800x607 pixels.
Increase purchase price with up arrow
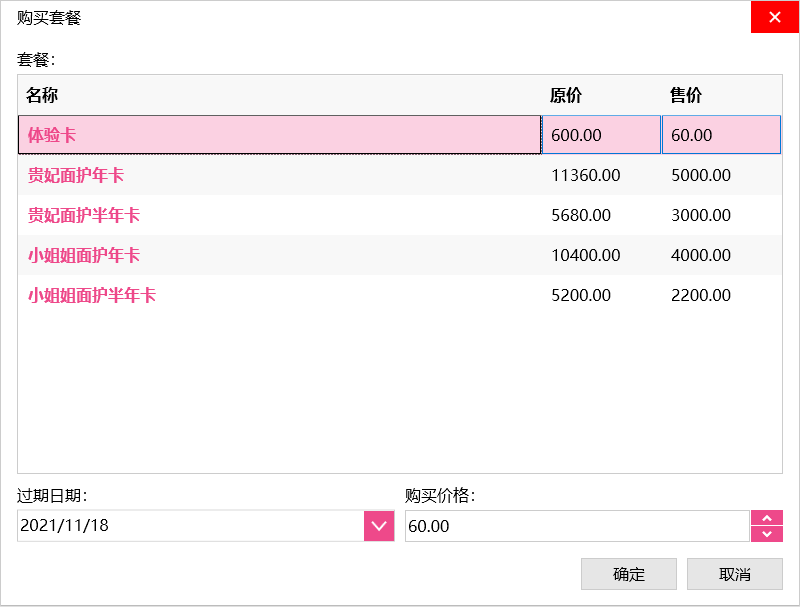pos(766,518)
